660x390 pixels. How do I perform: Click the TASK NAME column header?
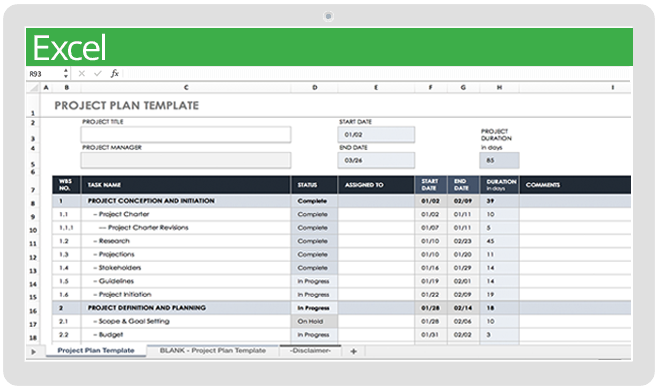(186, 185)
